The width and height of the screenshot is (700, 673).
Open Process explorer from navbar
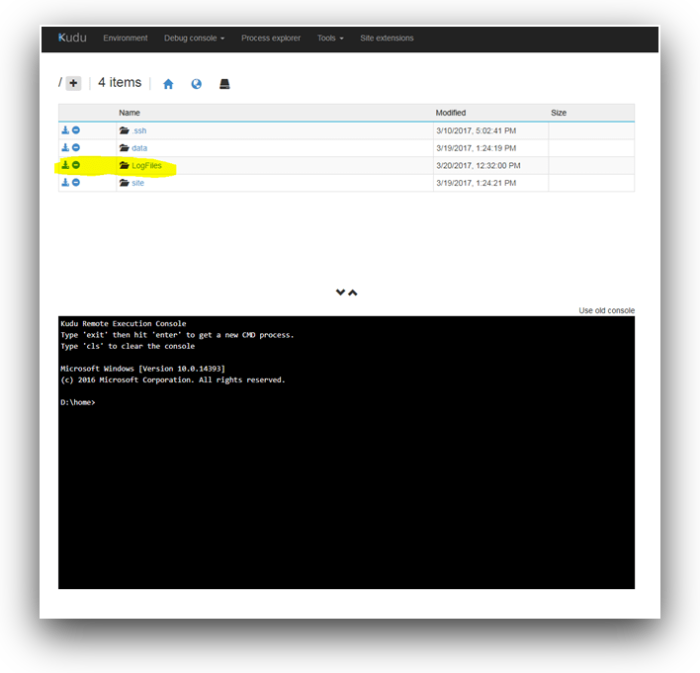point(270,38)
